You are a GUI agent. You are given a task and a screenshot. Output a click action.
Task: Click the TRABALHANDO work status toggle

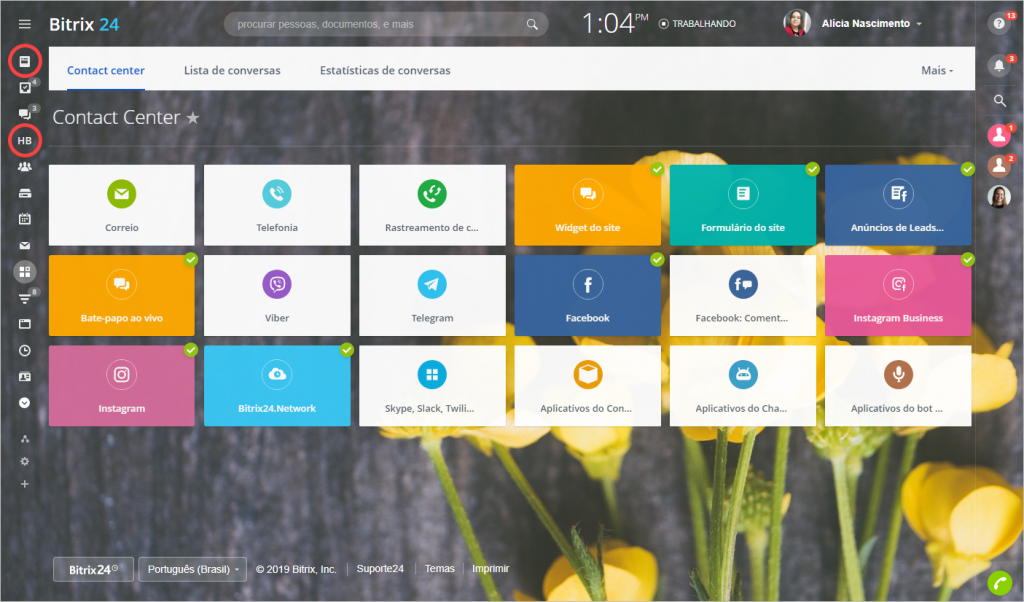coord(698,24)
